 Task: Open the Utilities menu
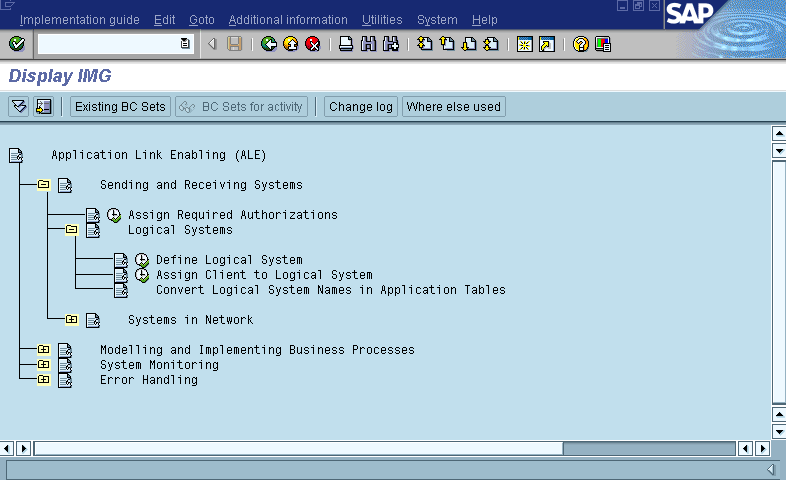click(x=382, y=20)
